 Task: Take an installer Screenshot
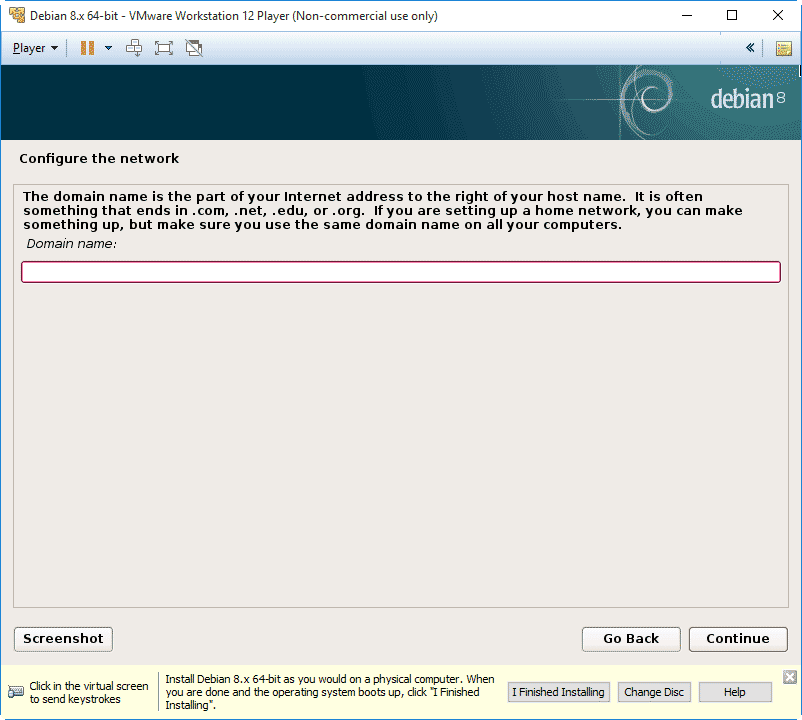click(x=63, y=639)
